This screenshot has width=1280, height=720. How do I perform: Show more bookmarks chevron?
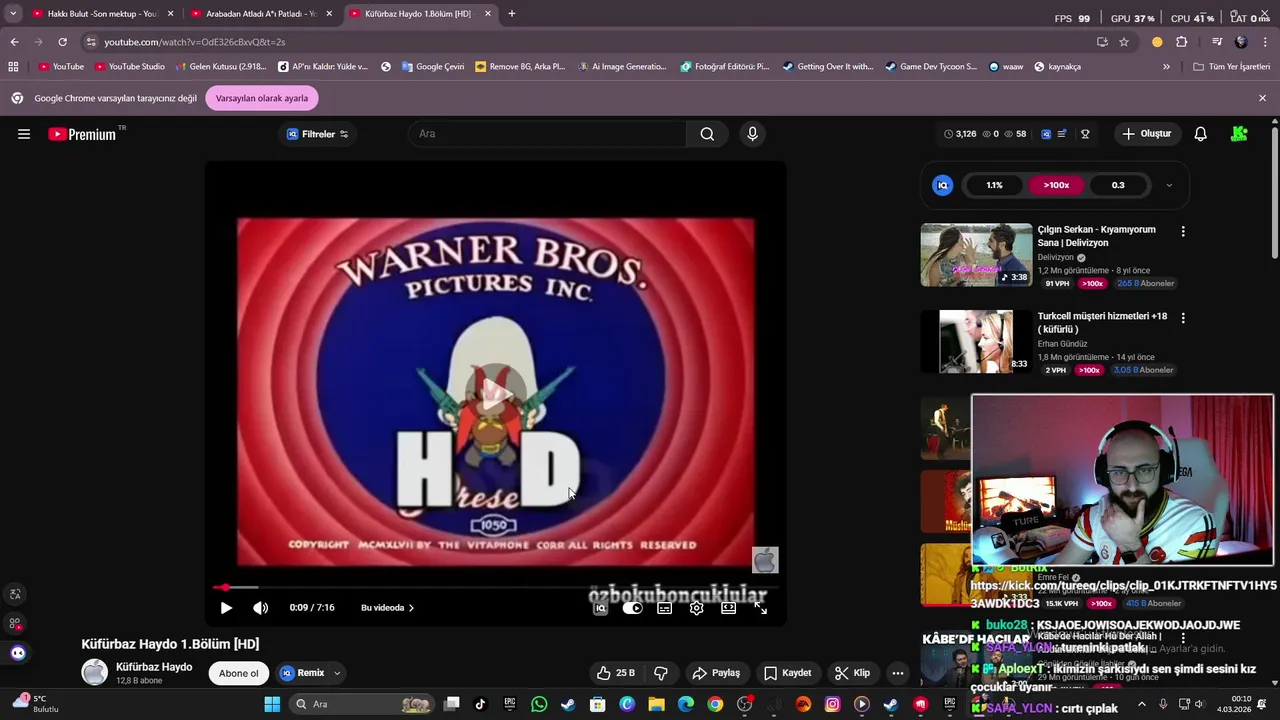(x=1166, y=67)
